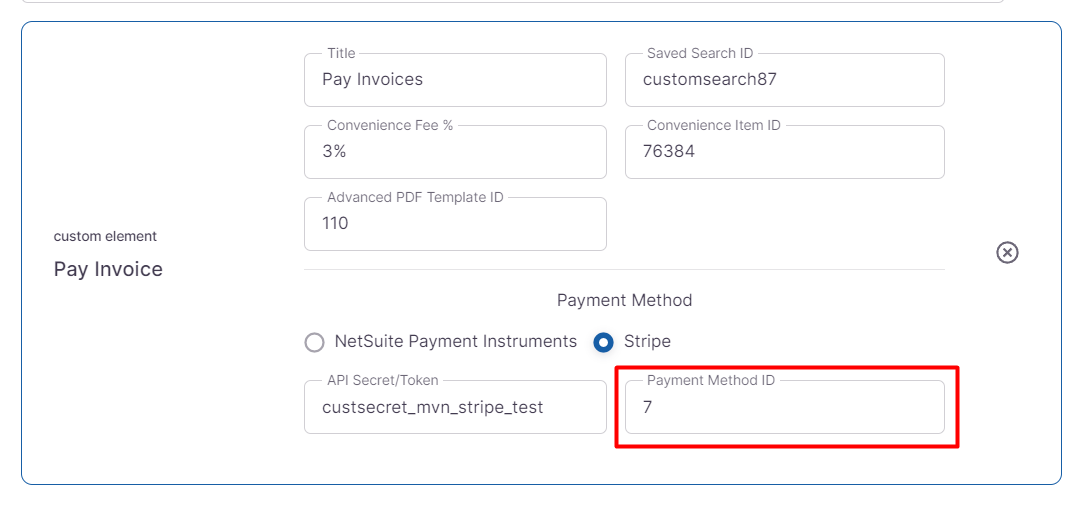Select the Stripe radio button
The image size is (1088, 524).
coord(603,342)
